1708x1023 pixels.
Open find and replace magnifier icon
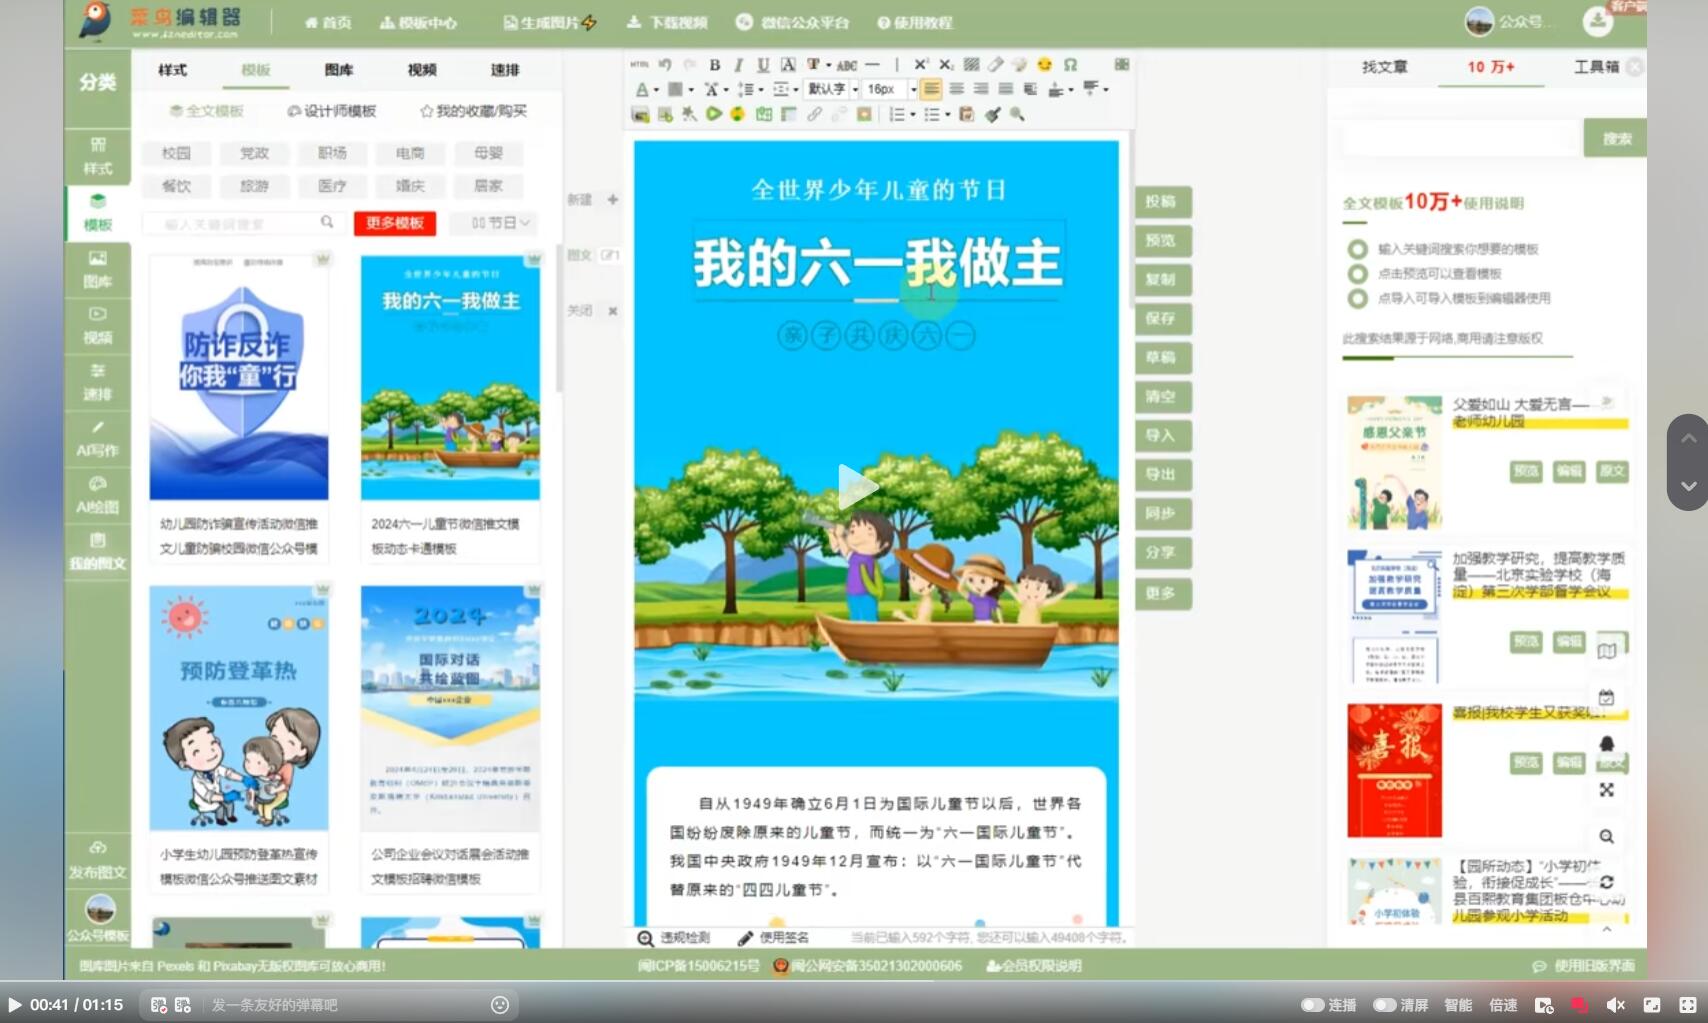(x=1017, y=114)
